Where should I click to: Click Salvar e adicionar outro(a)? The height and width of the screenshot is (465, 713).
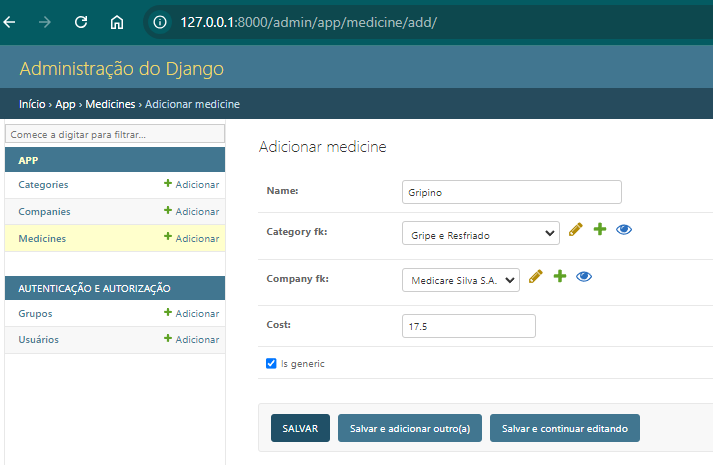(x=410, y=428)
